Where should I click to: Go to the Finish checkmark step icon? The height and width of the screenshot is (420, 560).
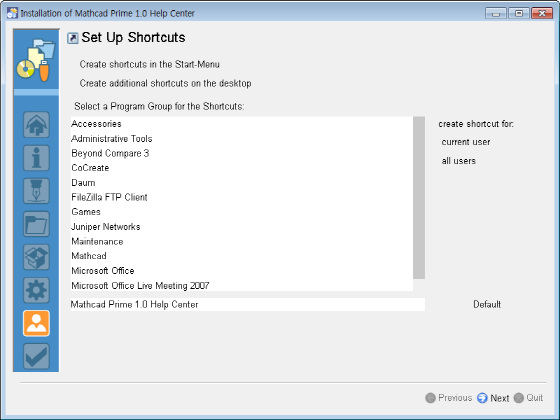[x=36, y=356]
